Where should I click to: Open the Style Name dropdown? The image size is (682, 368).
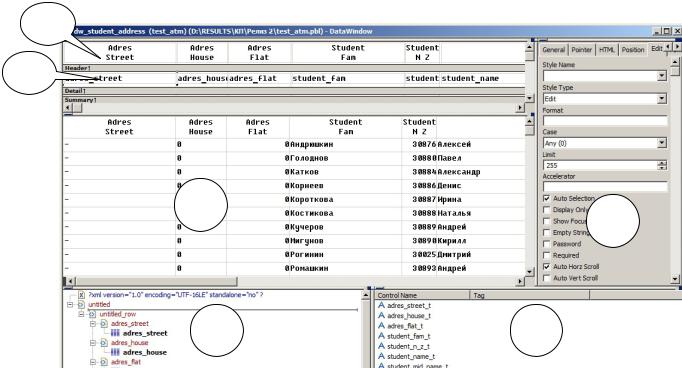(662, 76)
